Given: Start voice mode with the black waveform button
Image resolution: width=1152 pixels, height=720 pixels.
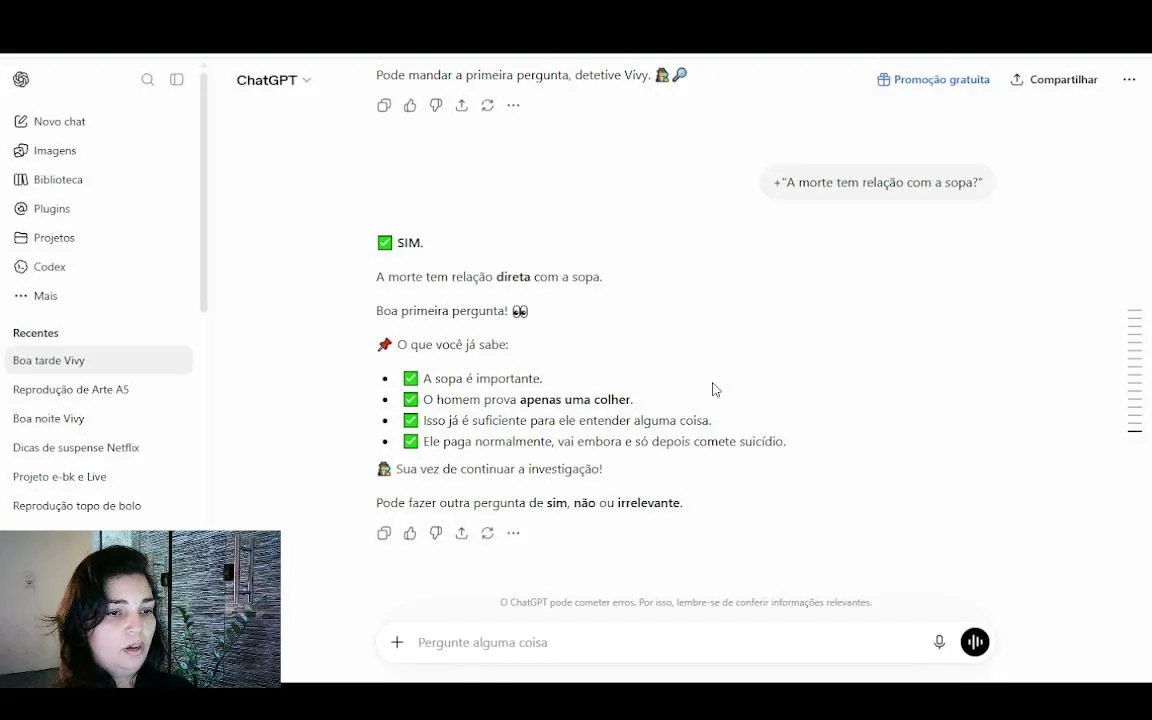Looking at the screenshot, I should point(975,642).
